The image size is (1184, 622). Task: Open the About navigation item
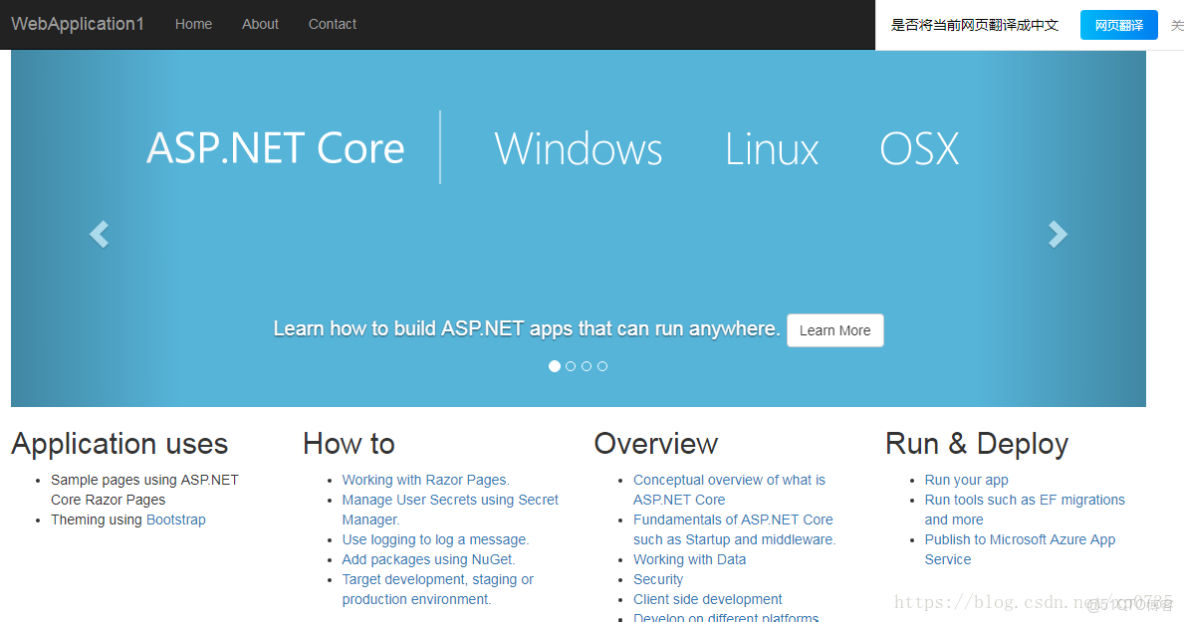260,24
